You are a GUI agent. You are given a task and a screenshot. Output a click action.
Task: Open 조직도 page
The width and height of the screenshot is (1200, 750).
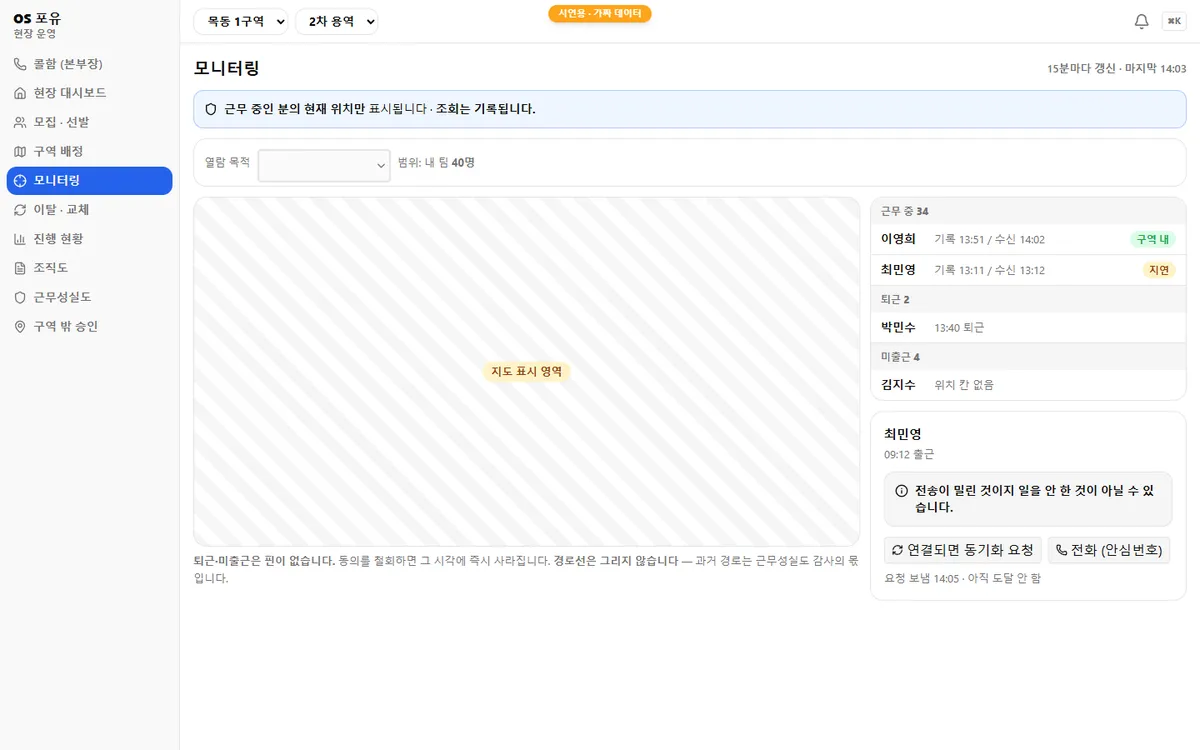coord(89,268)
